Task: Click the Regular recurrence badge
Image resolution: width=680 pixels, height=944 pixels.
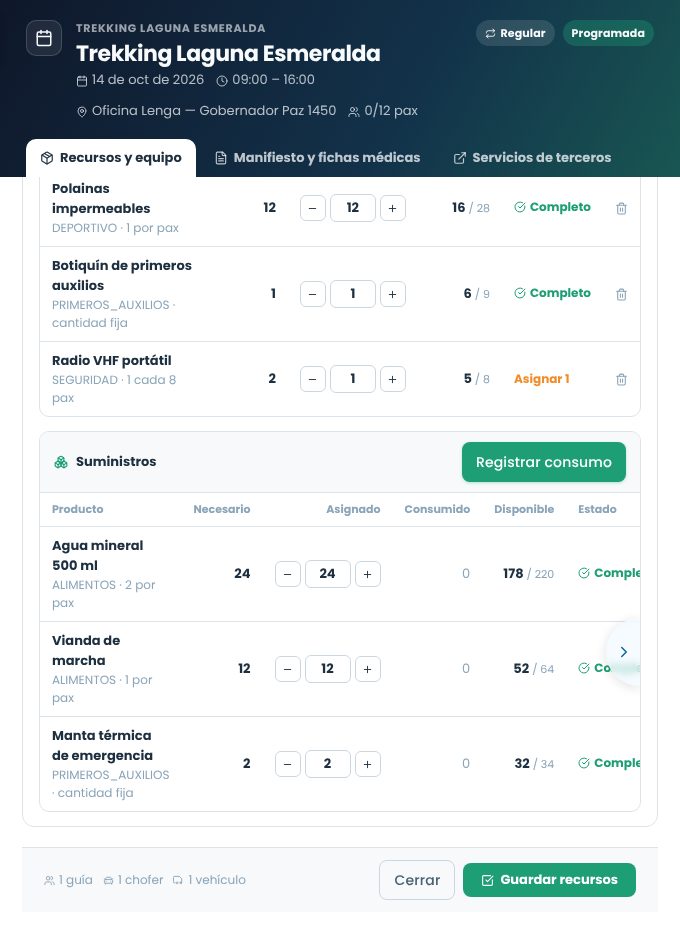Action: [x=516, y=33]
